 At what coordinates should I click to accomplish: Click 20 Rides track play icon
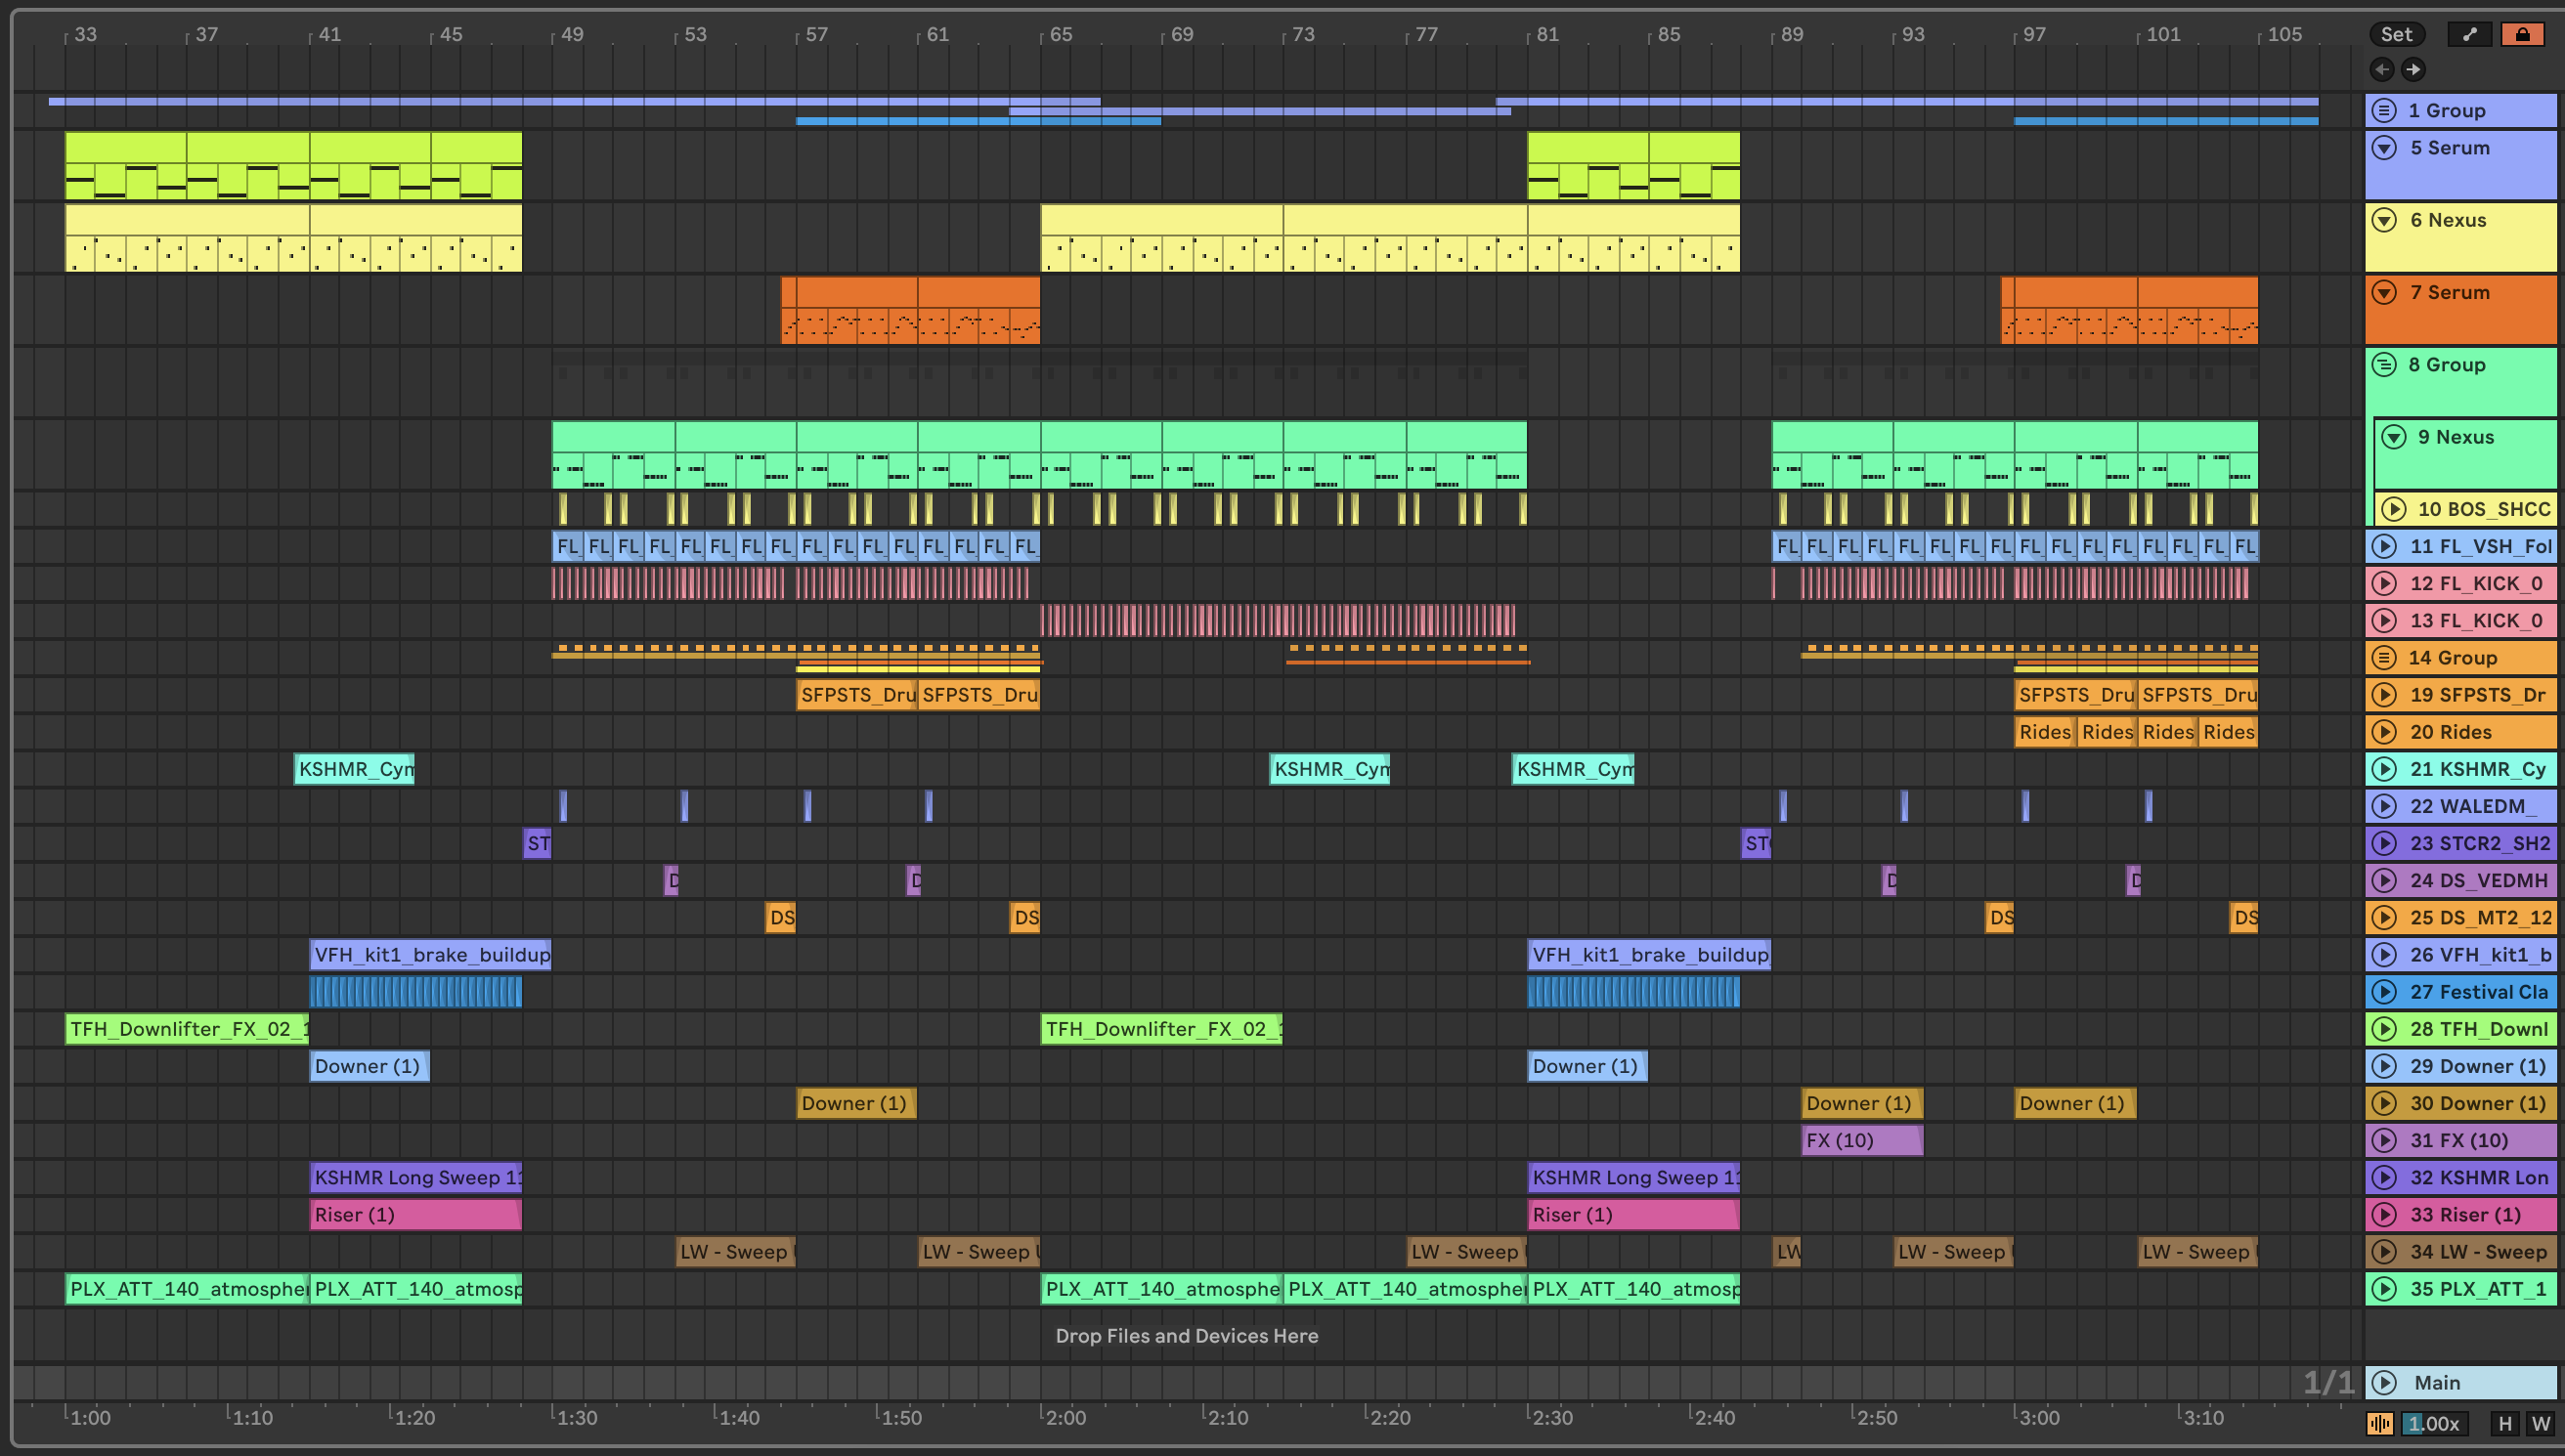[2385, 732]
